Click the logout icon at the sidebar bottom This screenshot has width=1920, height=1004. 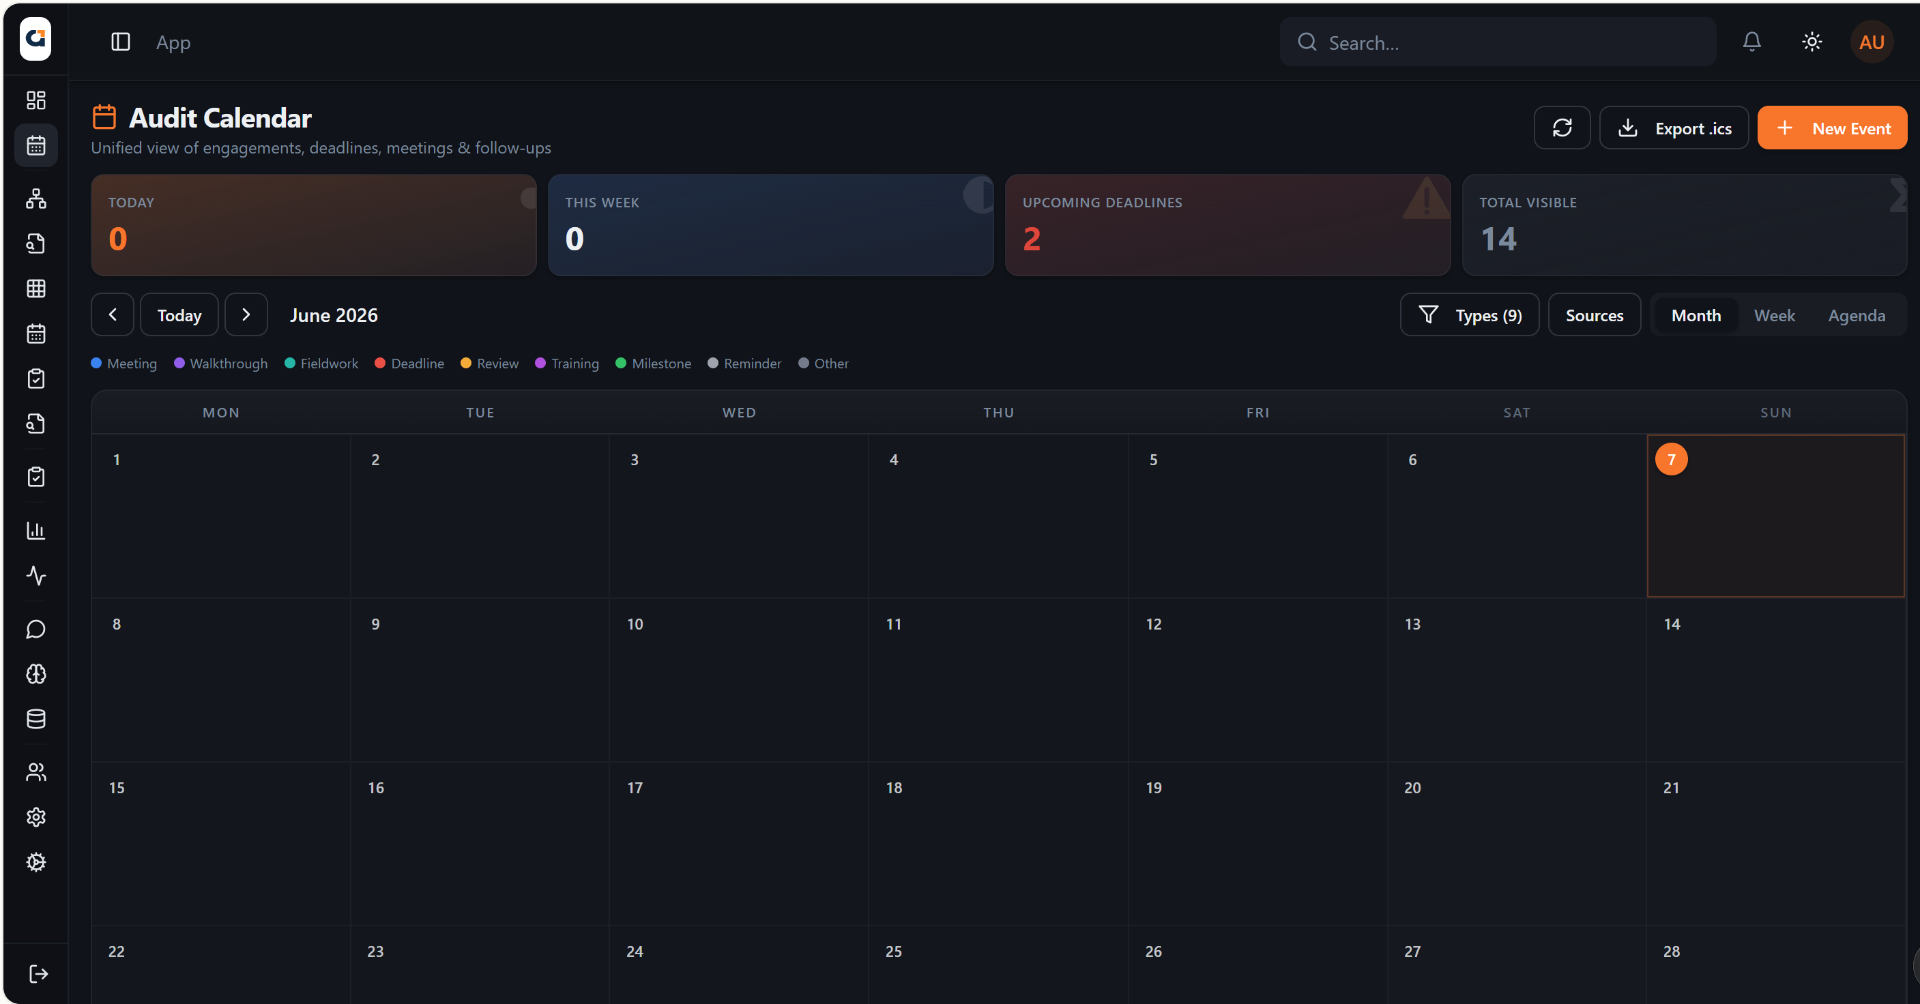click(x=38, y=974)
